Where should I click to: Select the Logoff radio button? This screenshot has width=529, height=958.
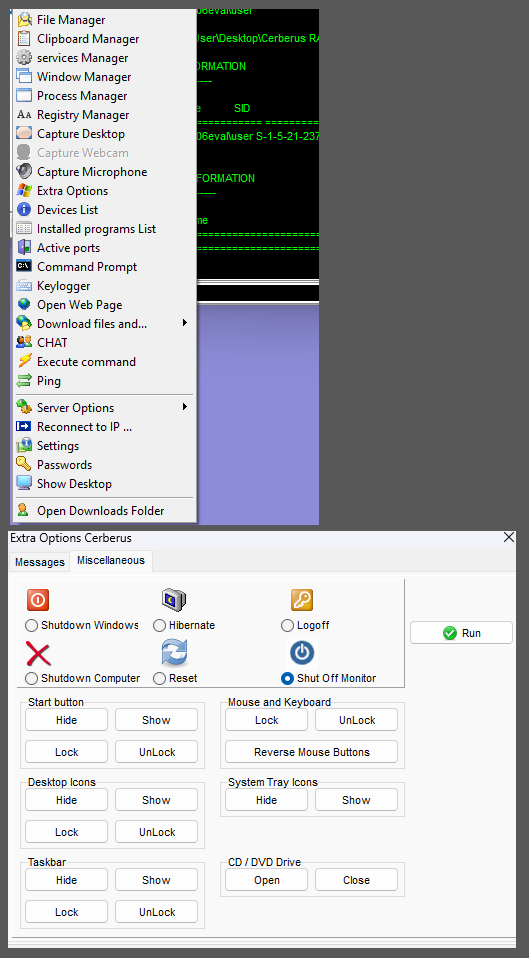click(287, 626)
